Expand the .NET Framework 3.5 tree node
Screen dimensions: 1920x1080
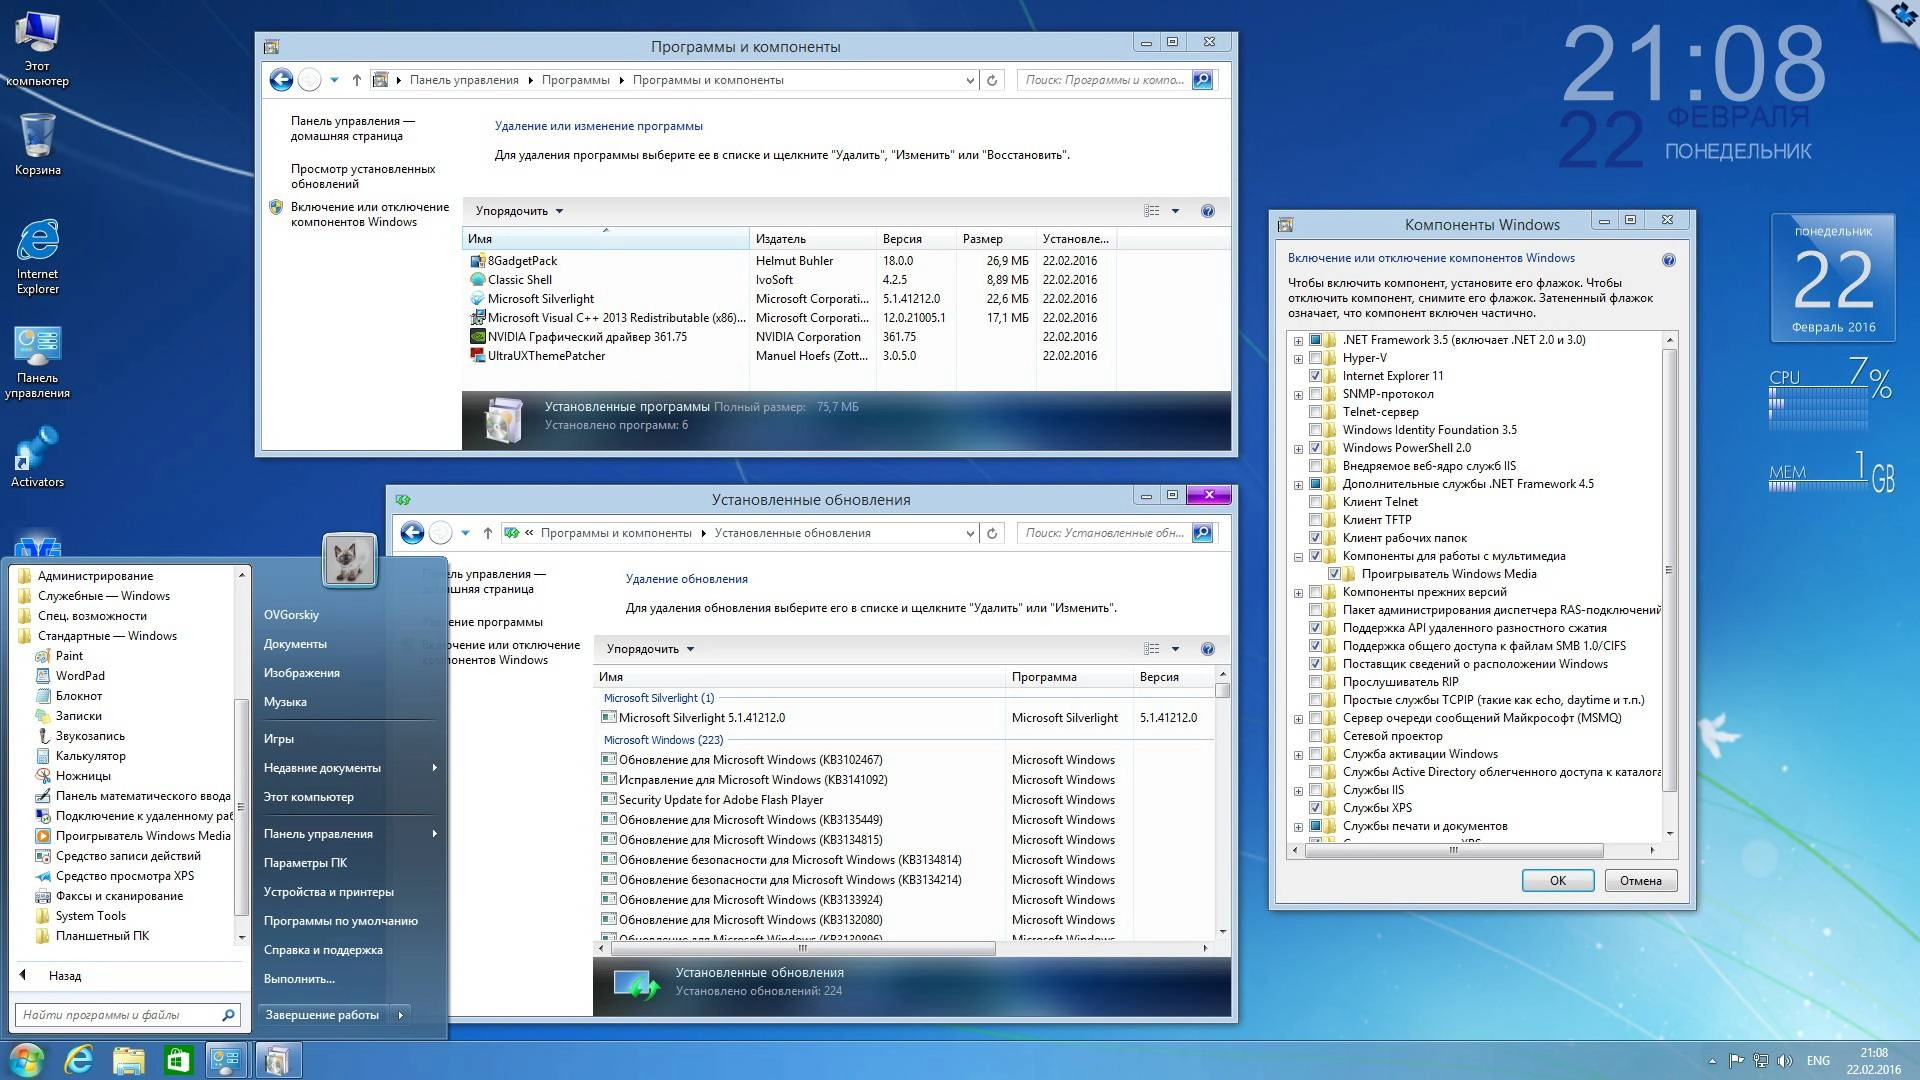pos(1298,340)
